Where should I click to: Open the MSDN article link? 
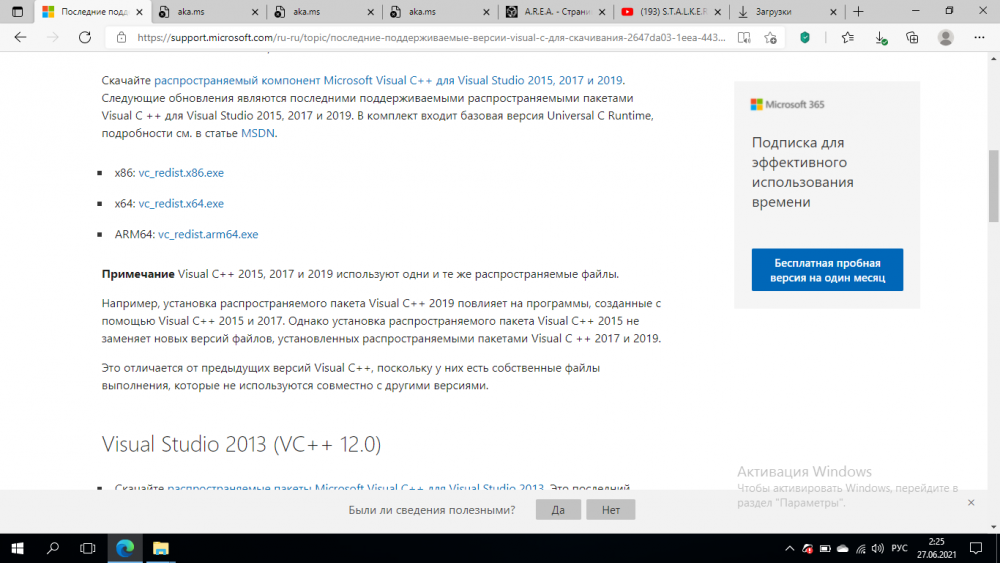click(x=258, y=133)
